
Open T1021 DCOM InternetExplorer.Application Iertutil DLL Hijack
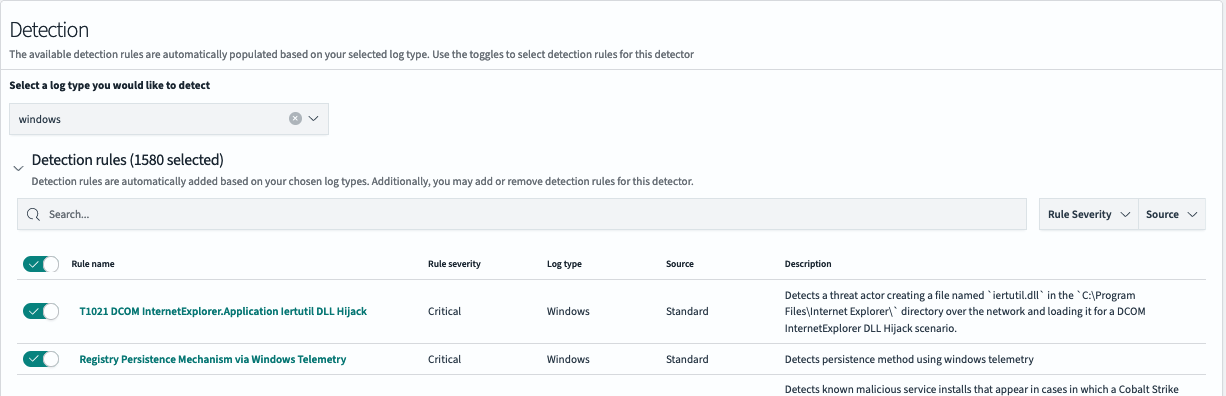pyautogui.click(x=223, y=311)
